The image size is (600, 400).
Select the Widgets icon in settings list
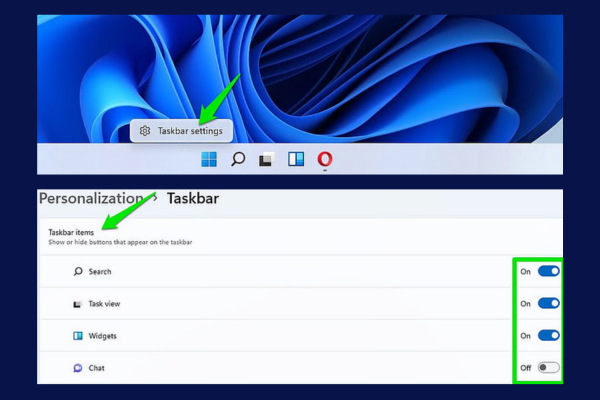[78, 336]
